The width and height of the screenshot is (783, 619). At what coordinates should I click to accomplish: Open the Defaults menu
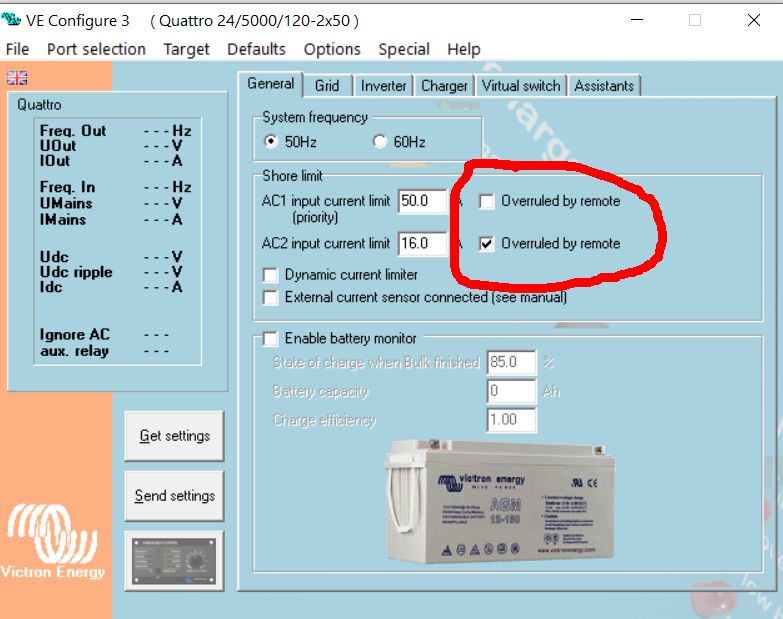pos(256,49)
